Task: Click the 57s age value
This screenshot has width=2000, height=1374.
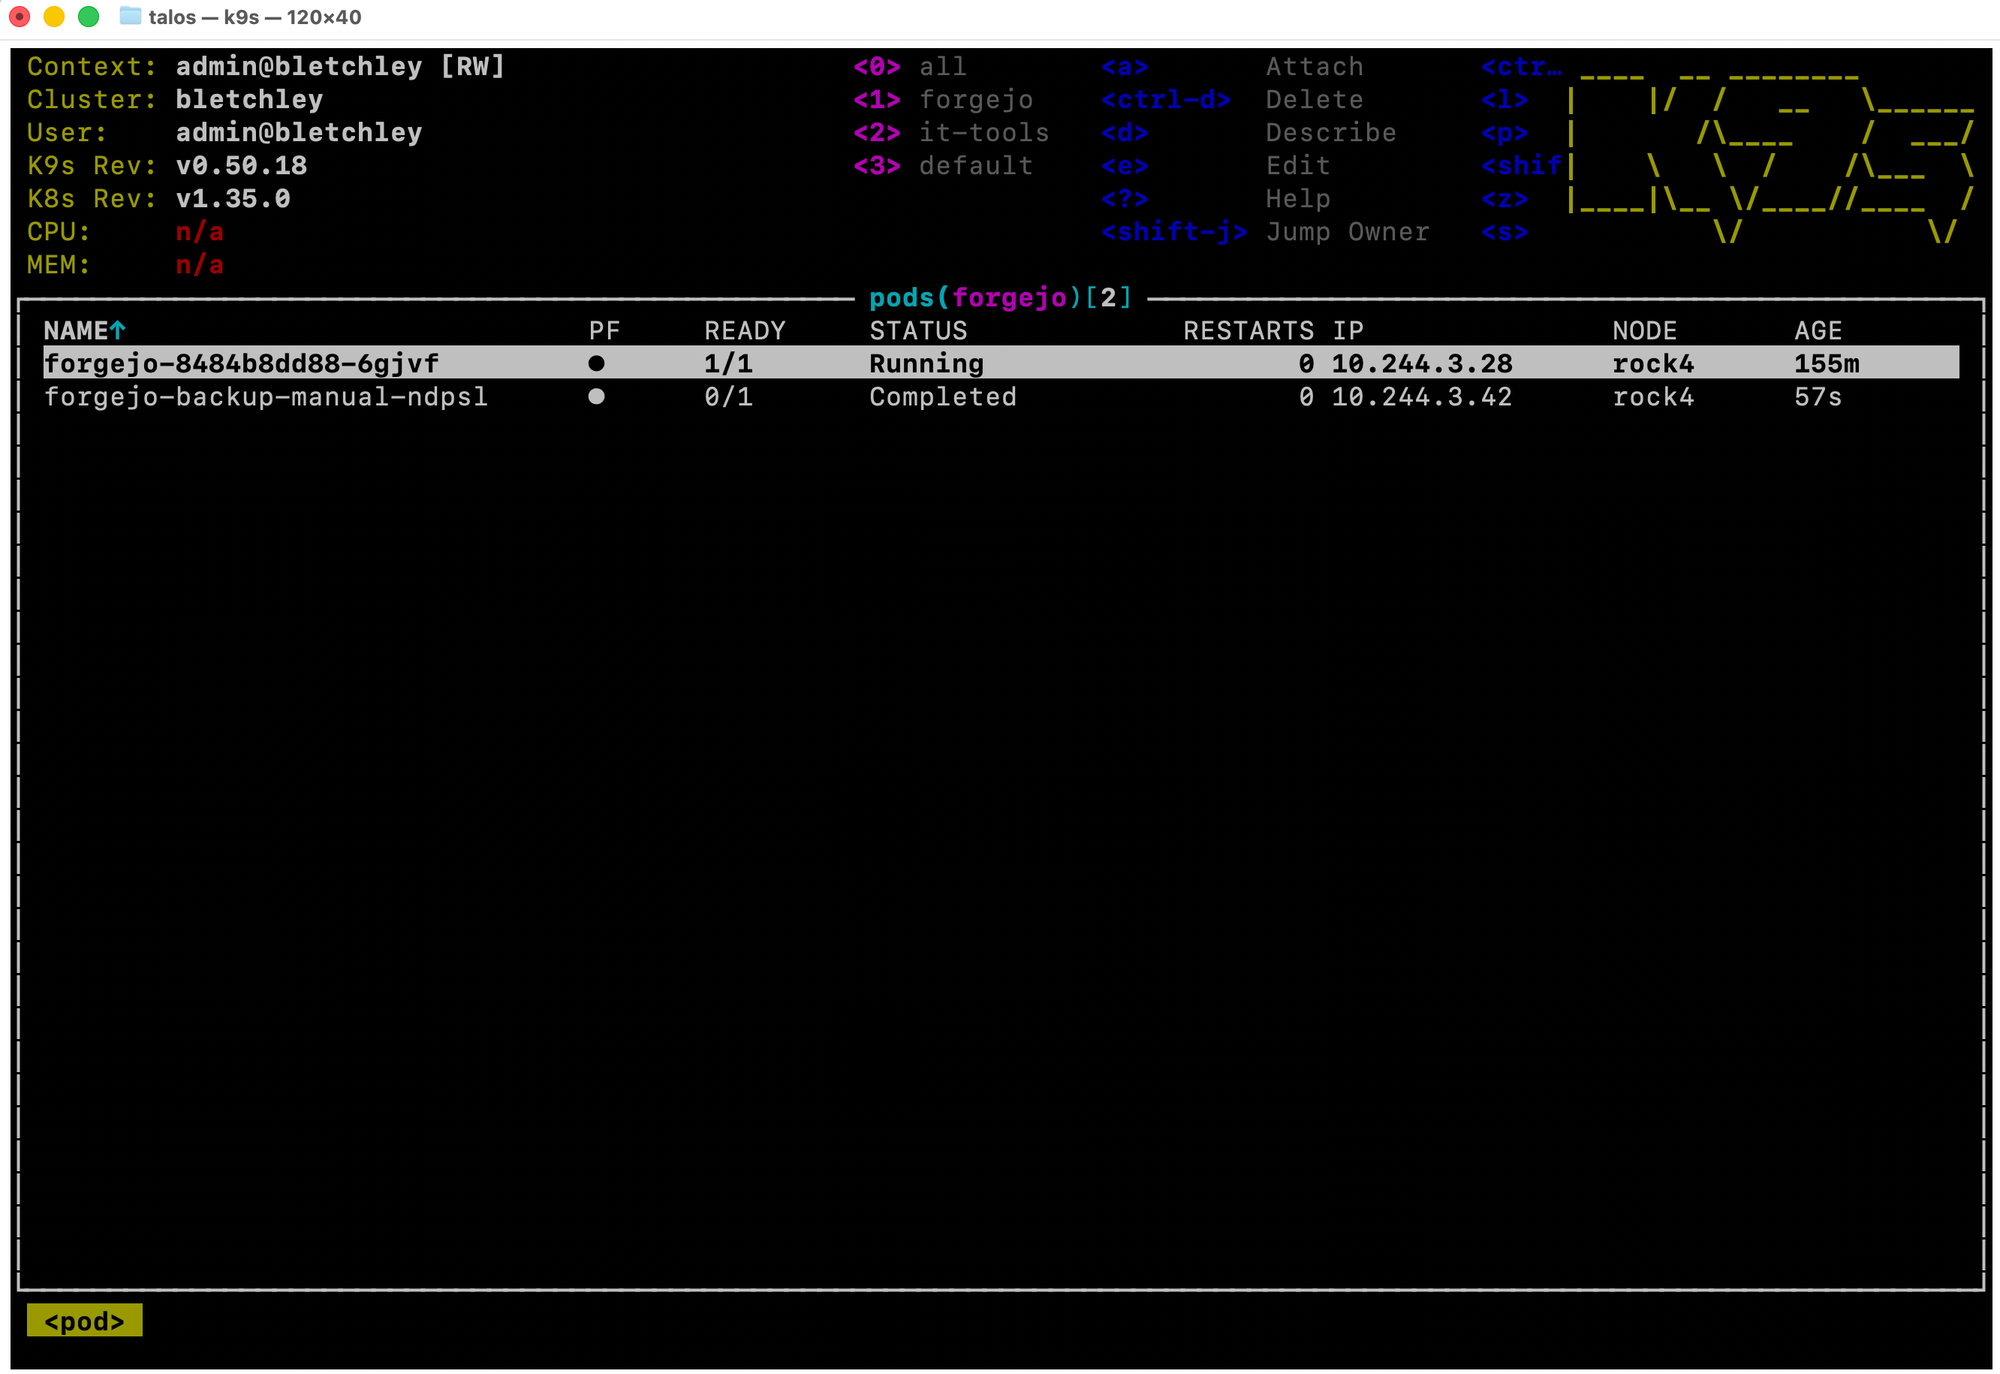Action: pos(1818,396)
